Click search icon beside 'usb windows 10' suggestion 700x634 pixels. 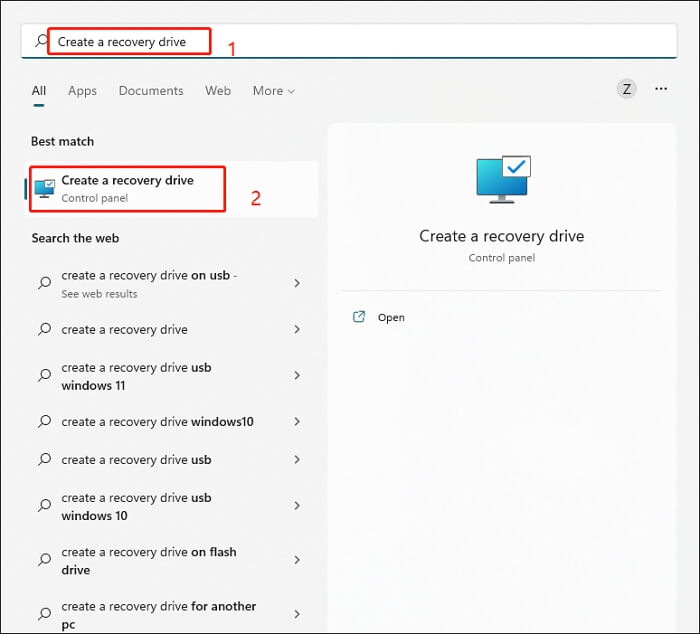[45, 505]
